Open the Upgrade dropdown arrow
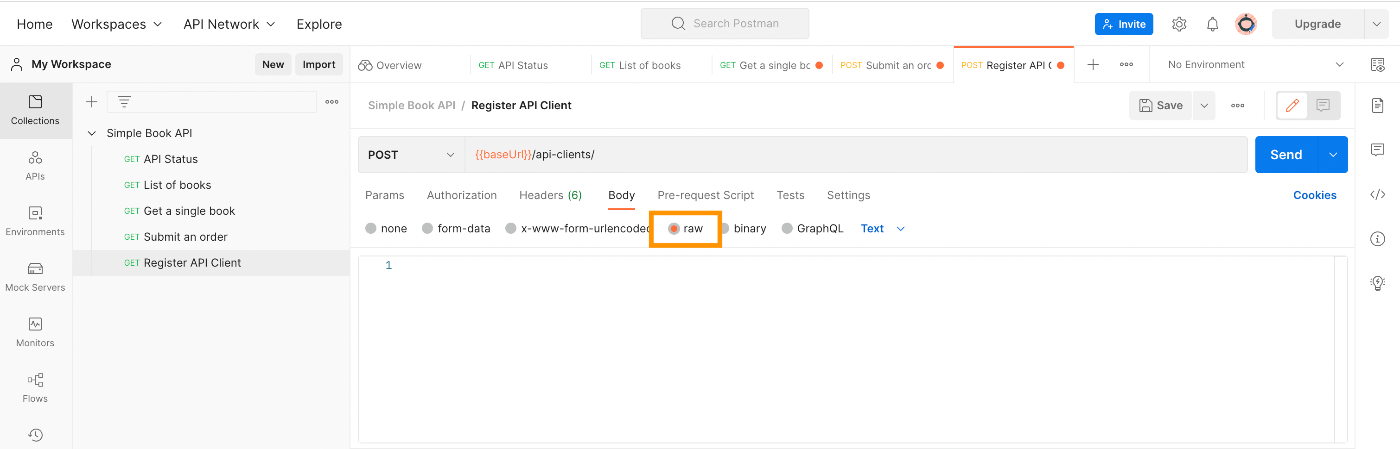Image resolution: width=1400 pixels, height=449 pixels. [x=1376, y=24]
